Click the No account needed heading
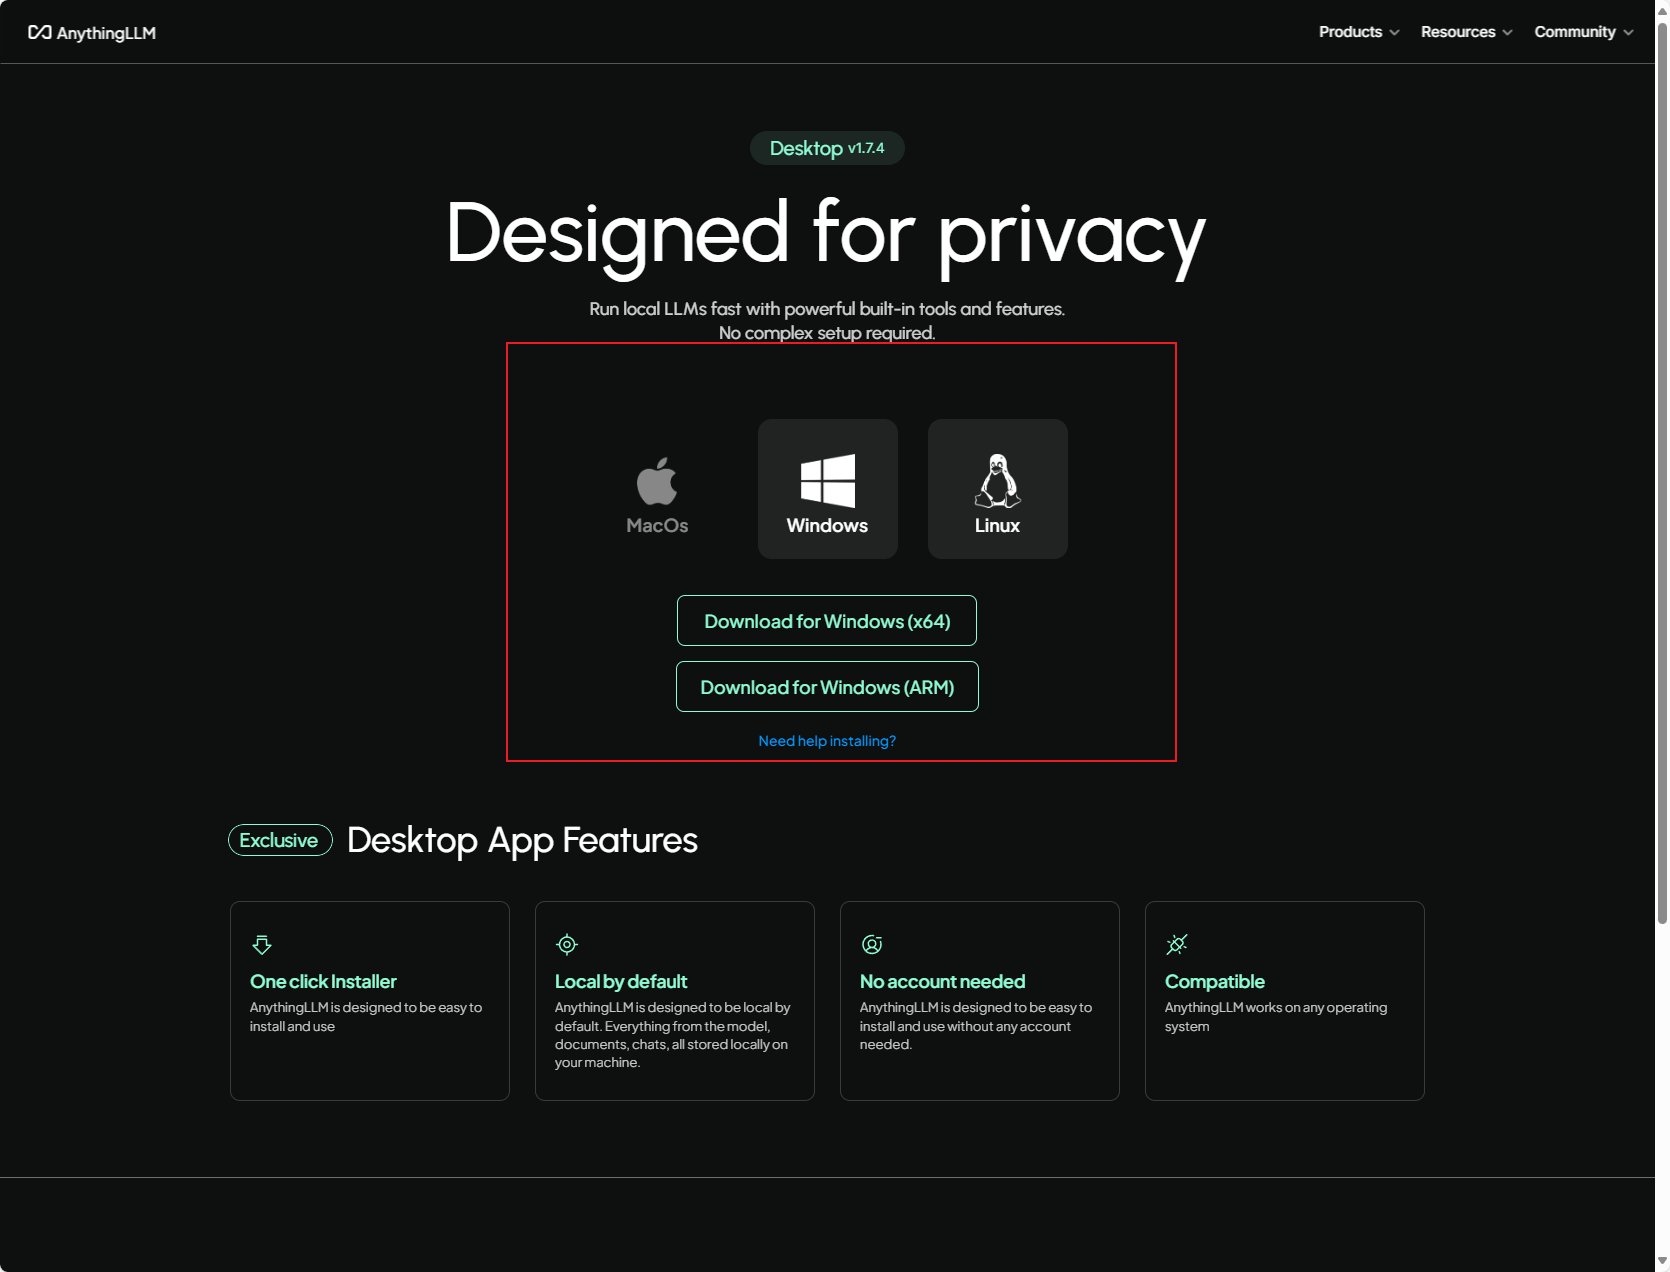Viewport: 1670px width, 1272px height. point(942,982)
